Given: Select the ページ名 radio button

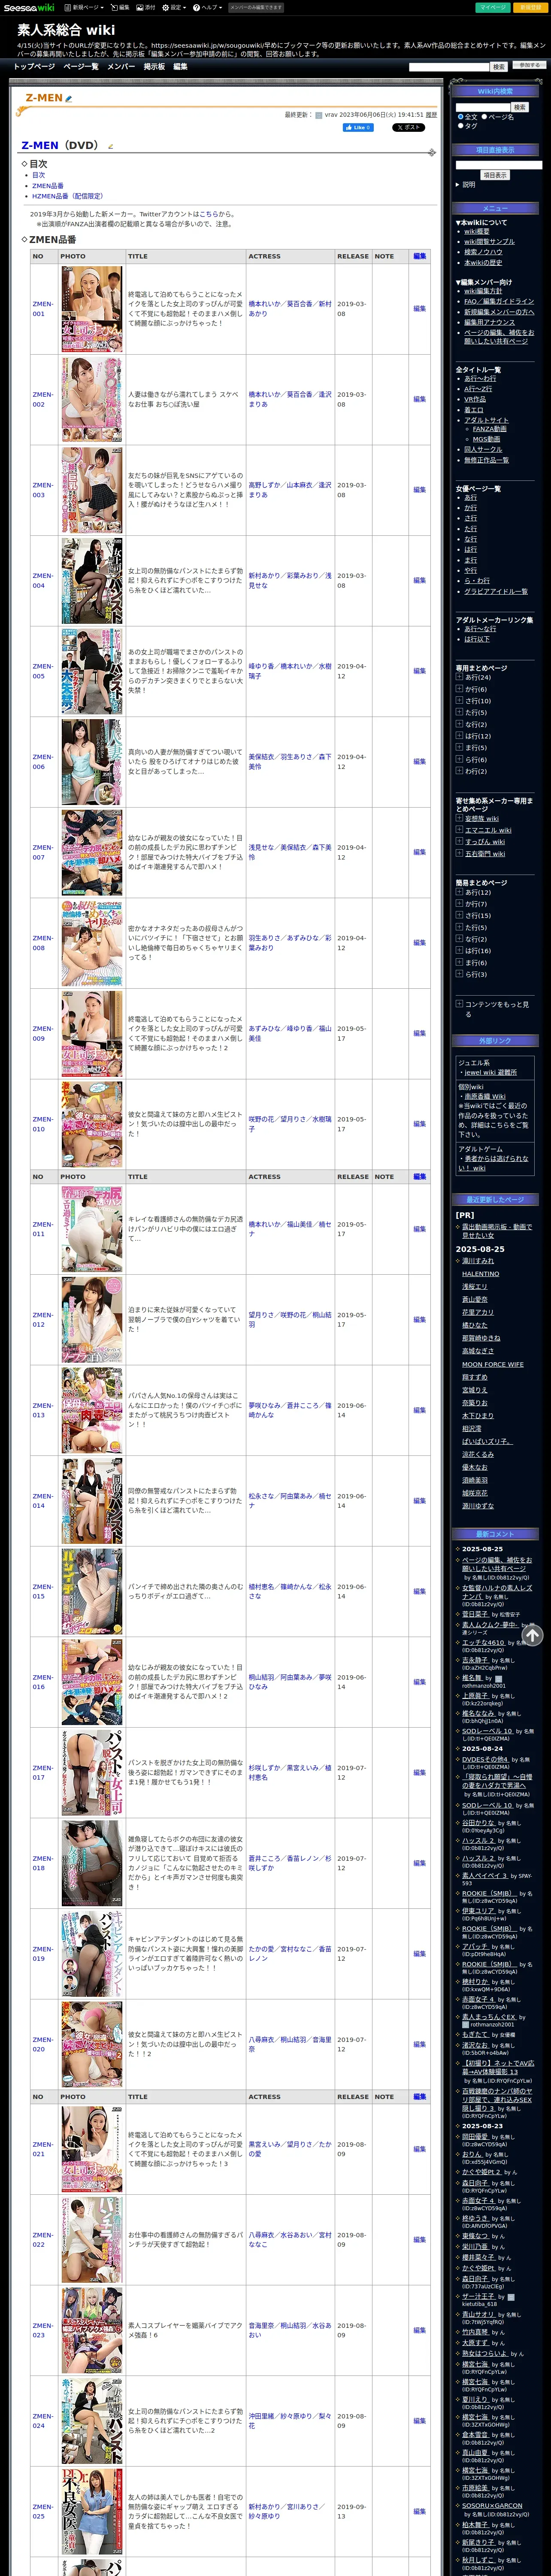Looking at the screenshot, I should pyautogui.click(x=484, y=117).
